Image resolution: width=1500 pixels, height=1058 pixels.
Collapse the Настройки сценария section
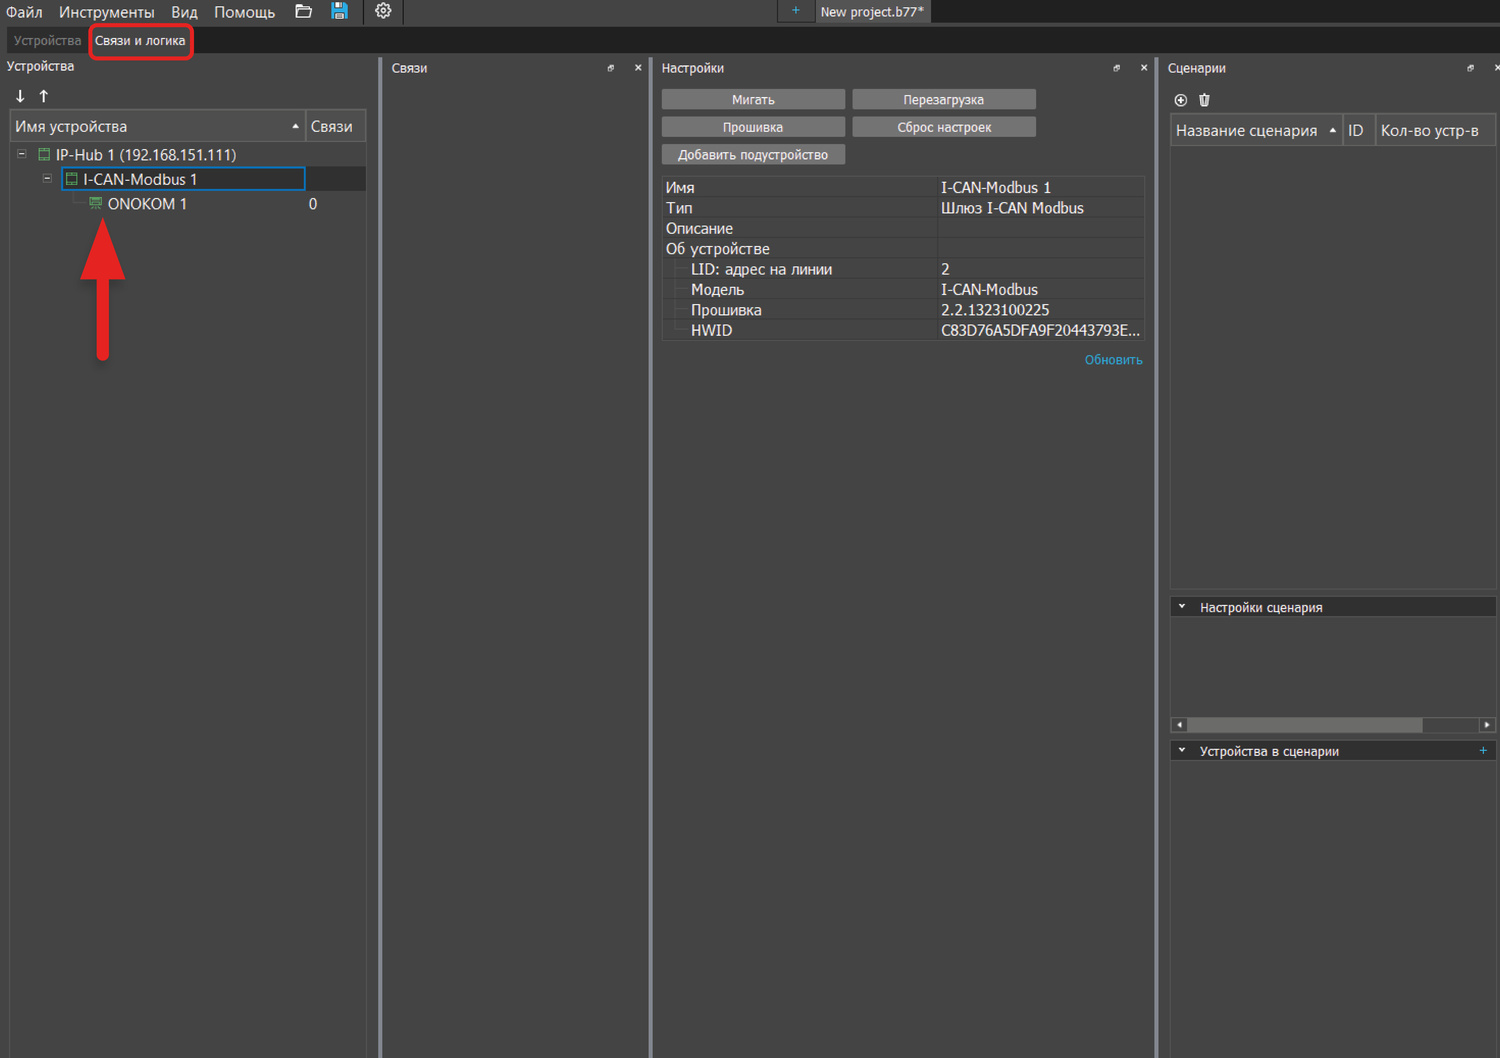[1182, 607]
